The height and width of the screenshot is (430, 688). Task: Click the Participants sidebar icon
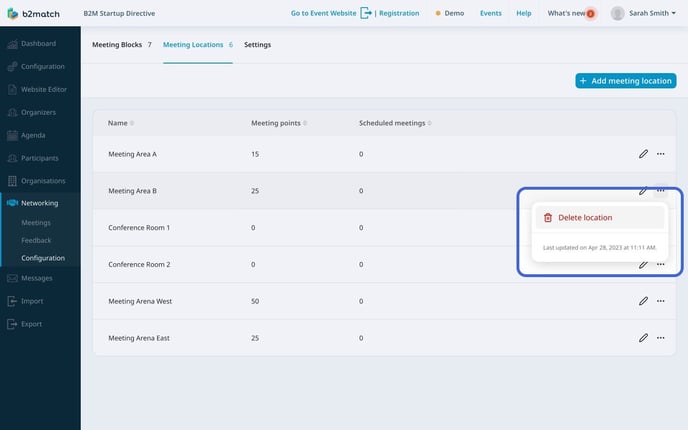click(12, 158)
